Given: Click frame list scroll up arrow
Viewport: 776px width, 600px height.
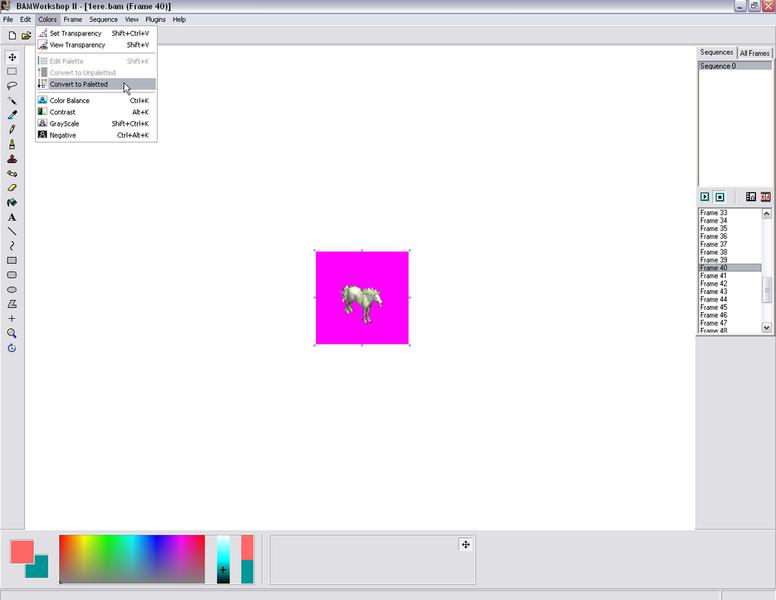Looking at the screenshot, I should point(767,213).
